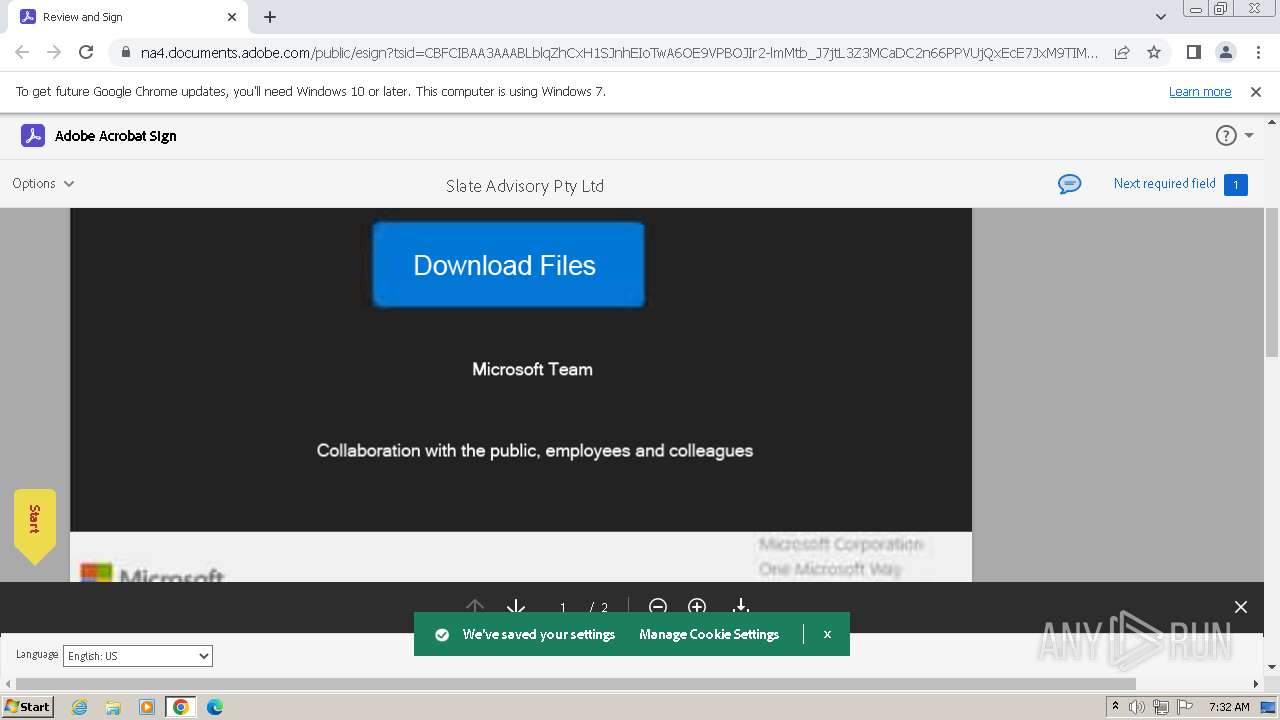The image size is (1280, 720).
Task: Share this page icon in address bar
Action: [x=1122, y=52]
